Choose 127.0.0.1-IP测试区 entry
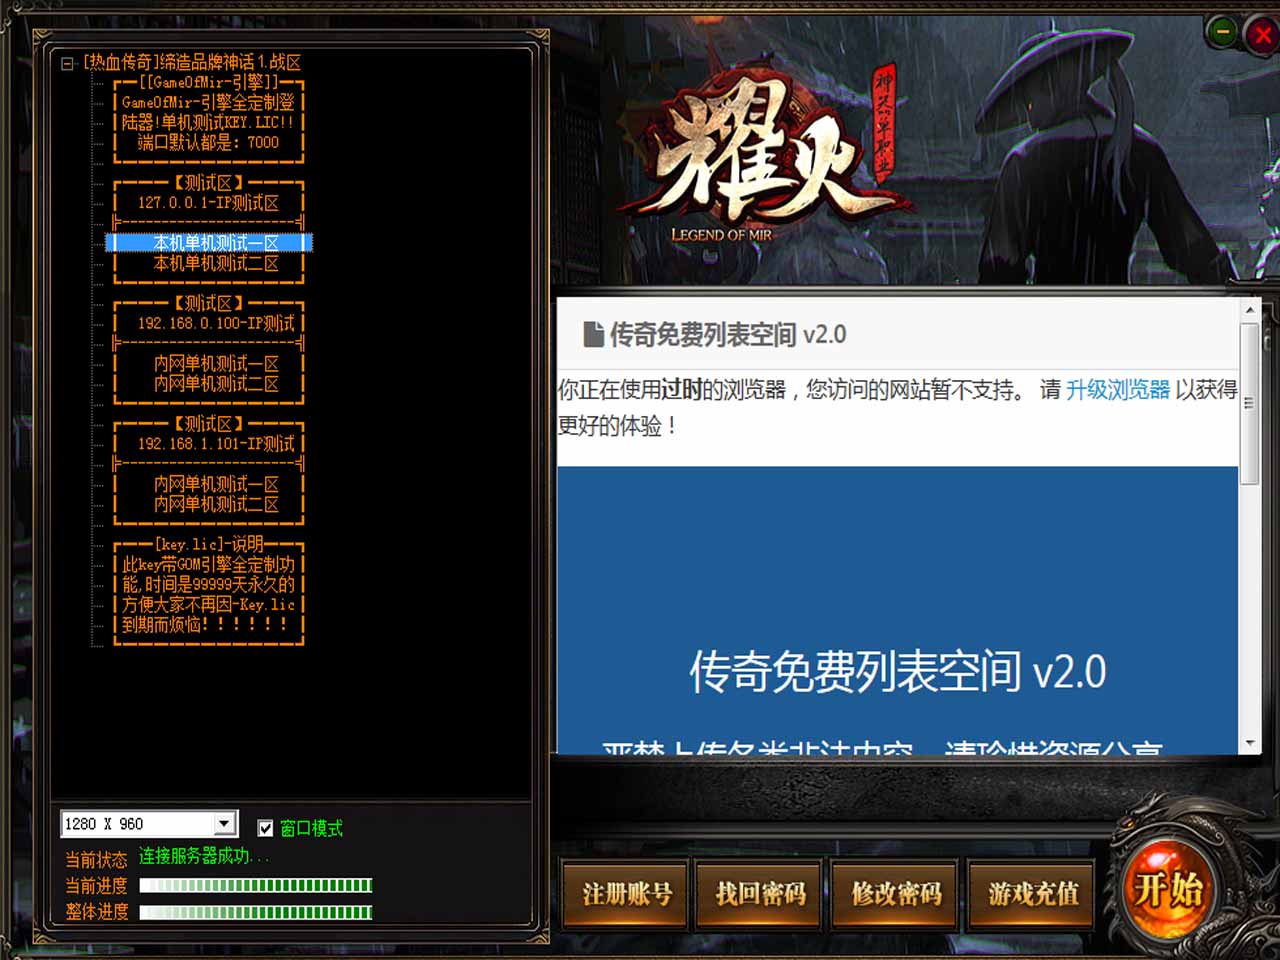The width and height of the screenshot is (1280, 960). click(x=209, y=203)
